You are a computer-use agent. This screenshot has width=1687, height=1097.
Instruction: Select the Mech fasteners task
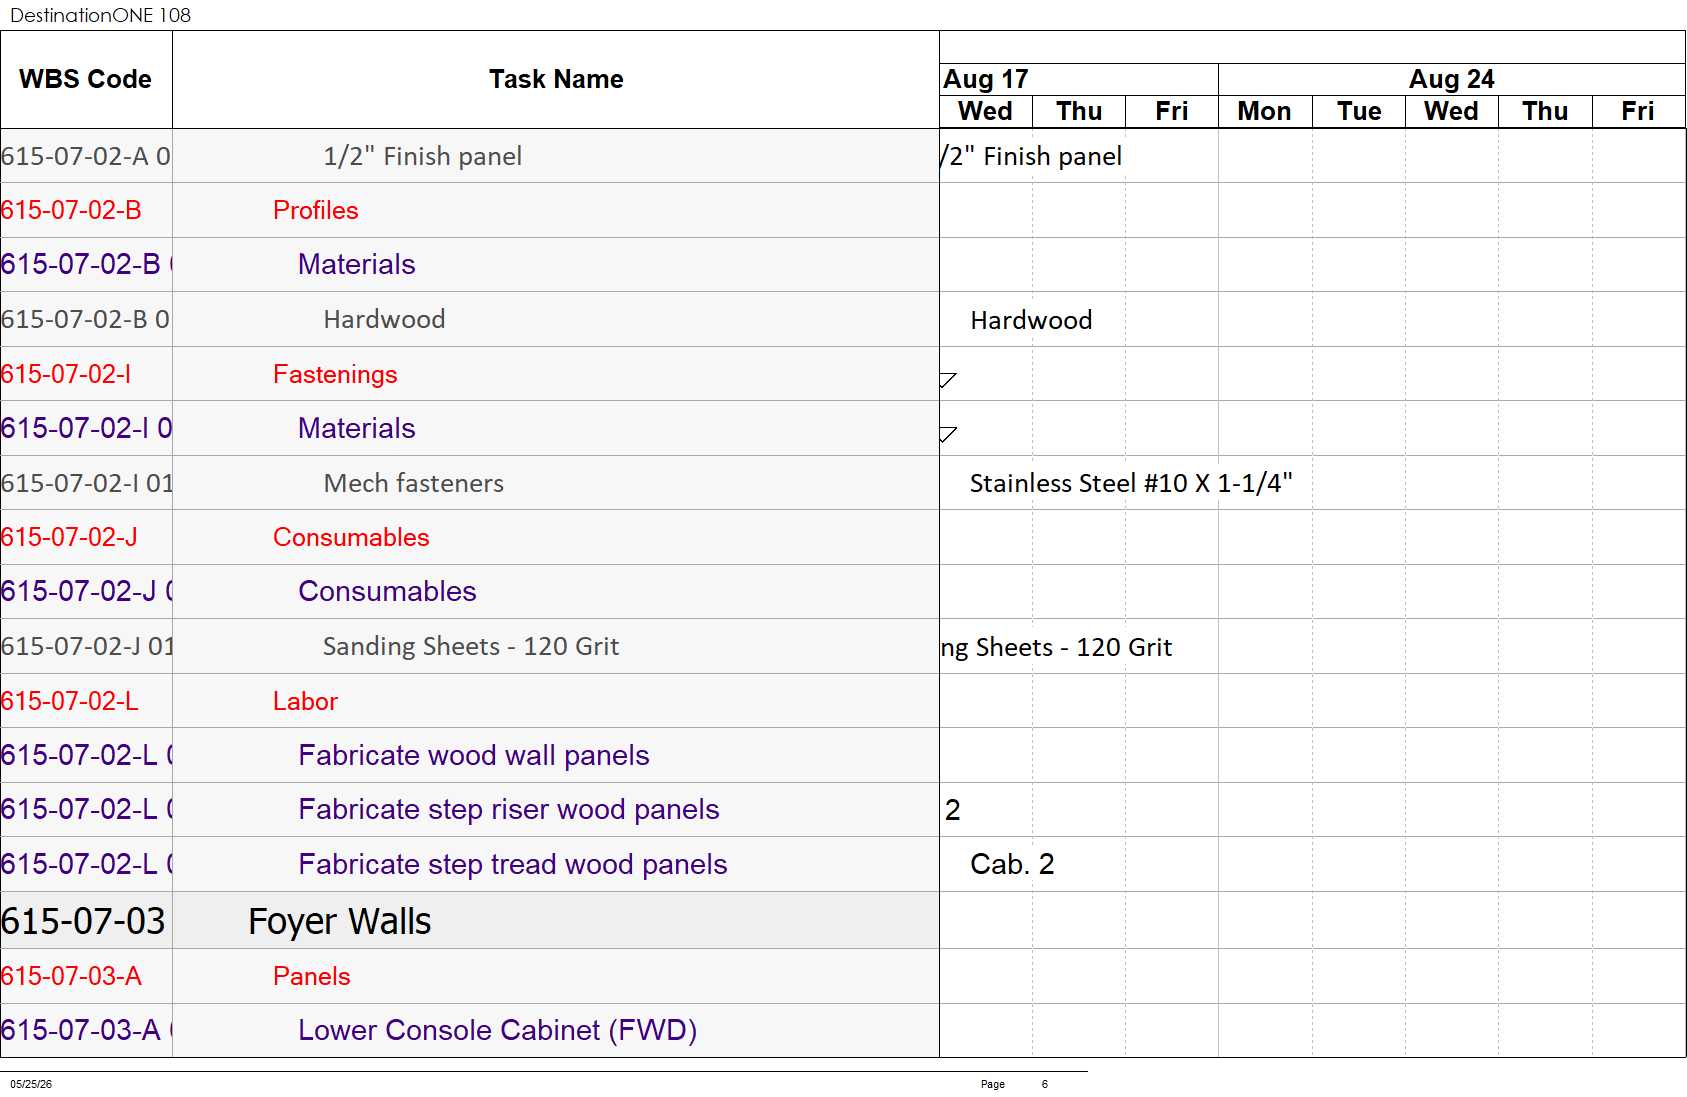tap(413, 483)
